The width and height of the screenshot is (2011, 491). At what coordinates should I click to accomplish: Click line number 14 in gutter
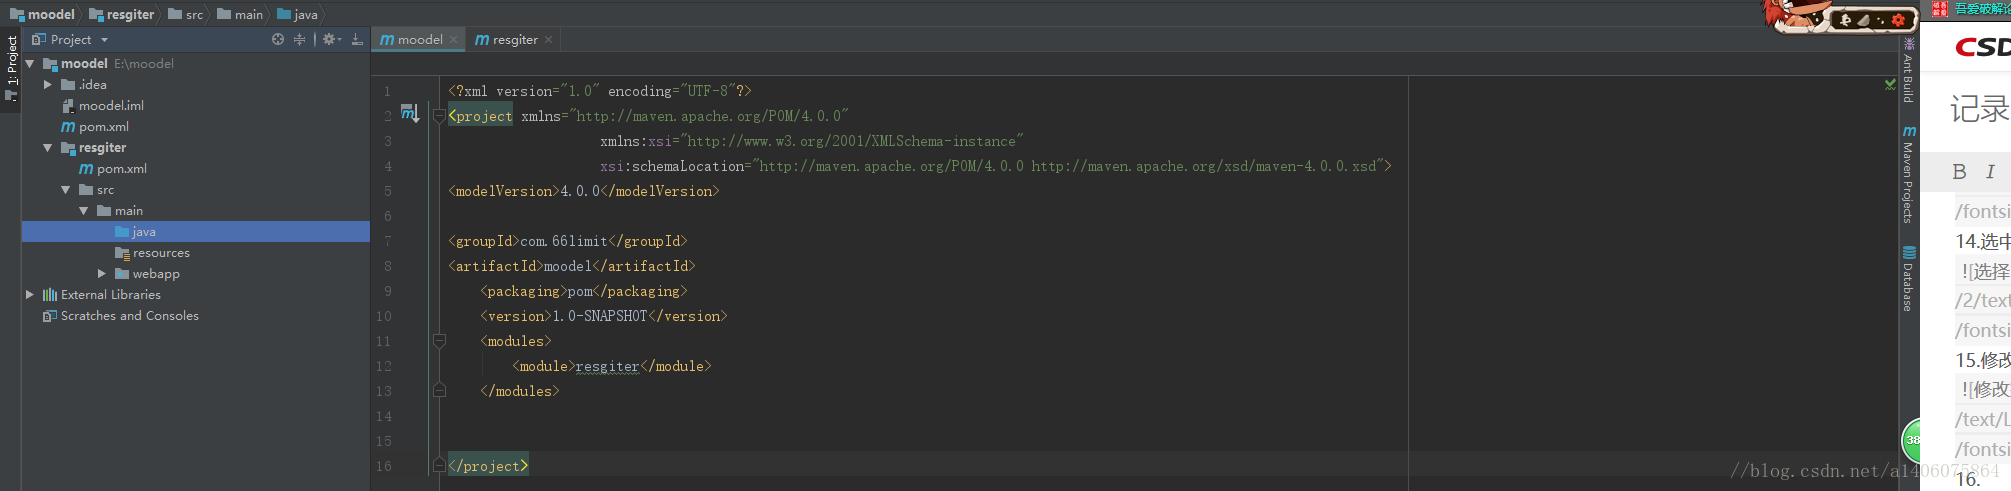tap(384, 416)
